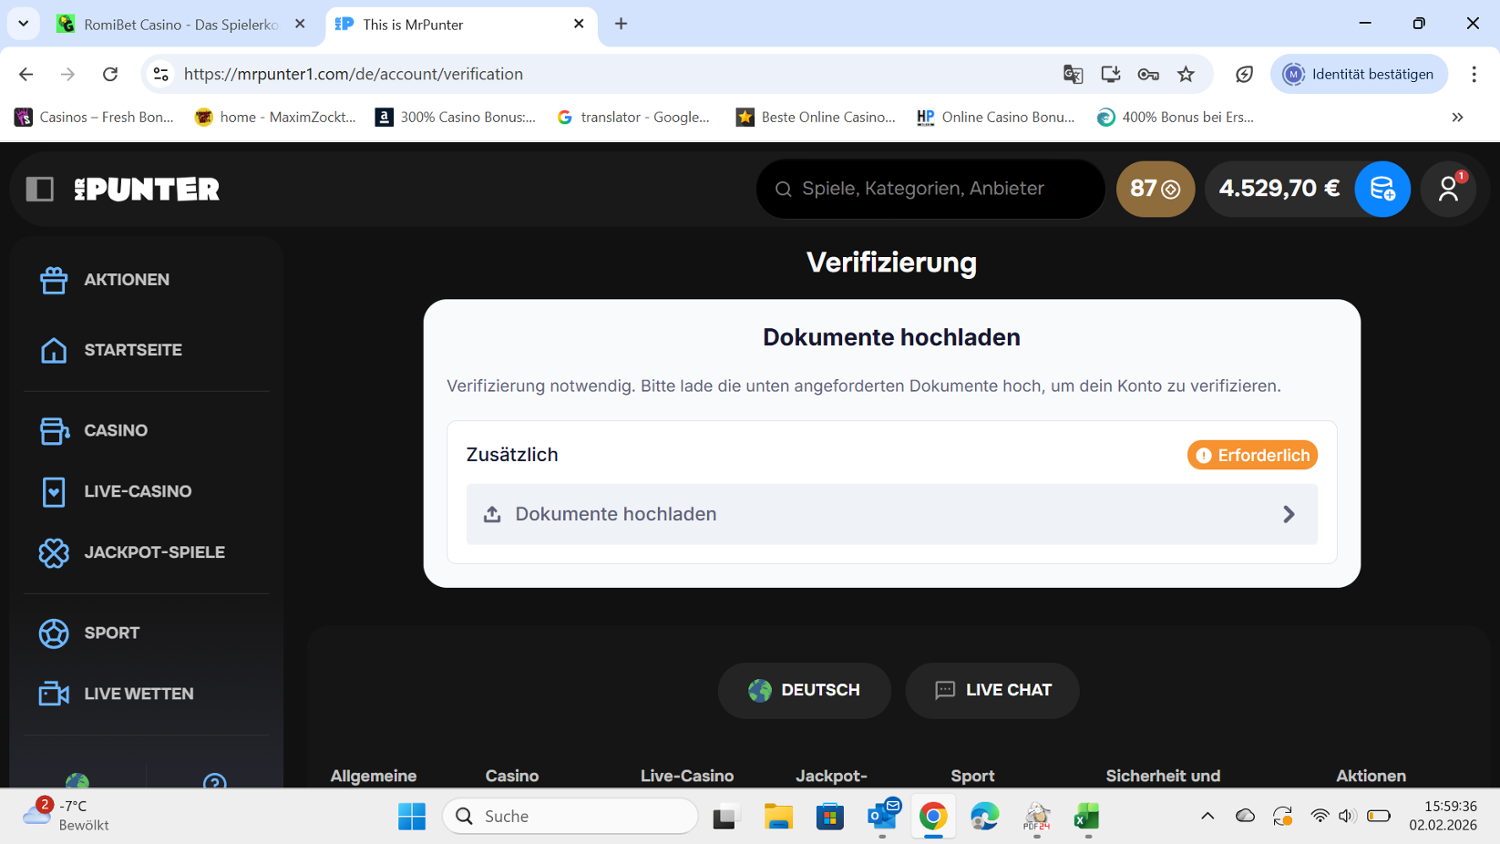The height and width of the screenshot is (844, 1500).
Task: Bookmark this page with star icon
Action: 1186,74
